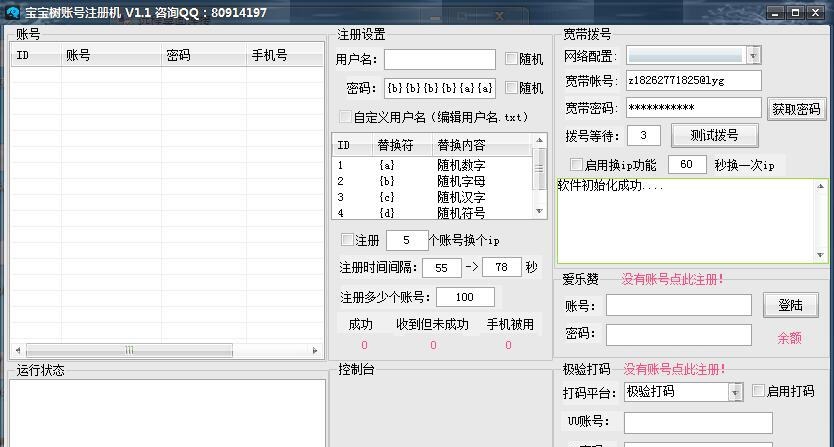This screenshot has width=834, height=447.
Task: Select row {a} 随机数字
Action: point(432,165)
